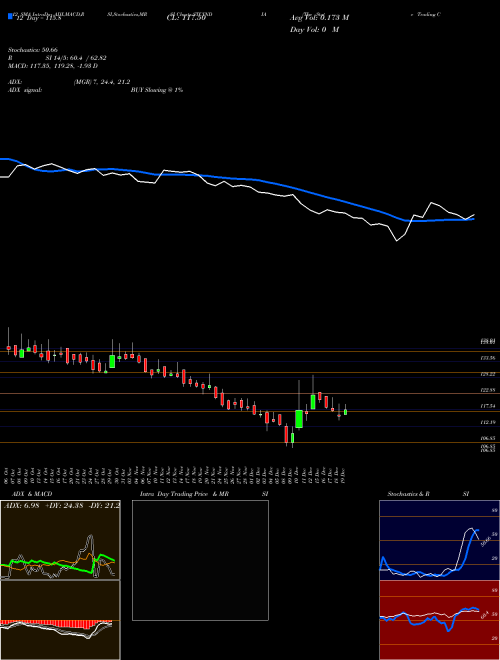500x660 pixels.
Task: Click the 112.19 price axis label
Action: click(x=488, y=422)
